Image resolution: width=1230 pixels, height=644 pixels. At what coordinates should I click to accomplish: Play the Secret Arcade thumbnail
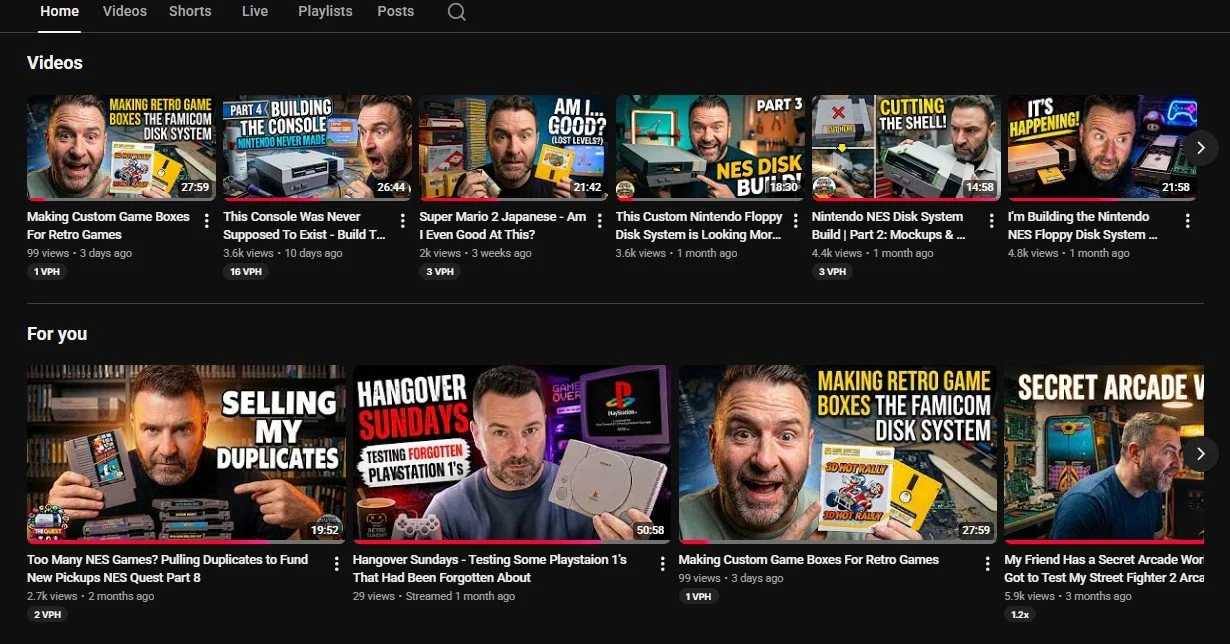click(x=1104, y=454)
